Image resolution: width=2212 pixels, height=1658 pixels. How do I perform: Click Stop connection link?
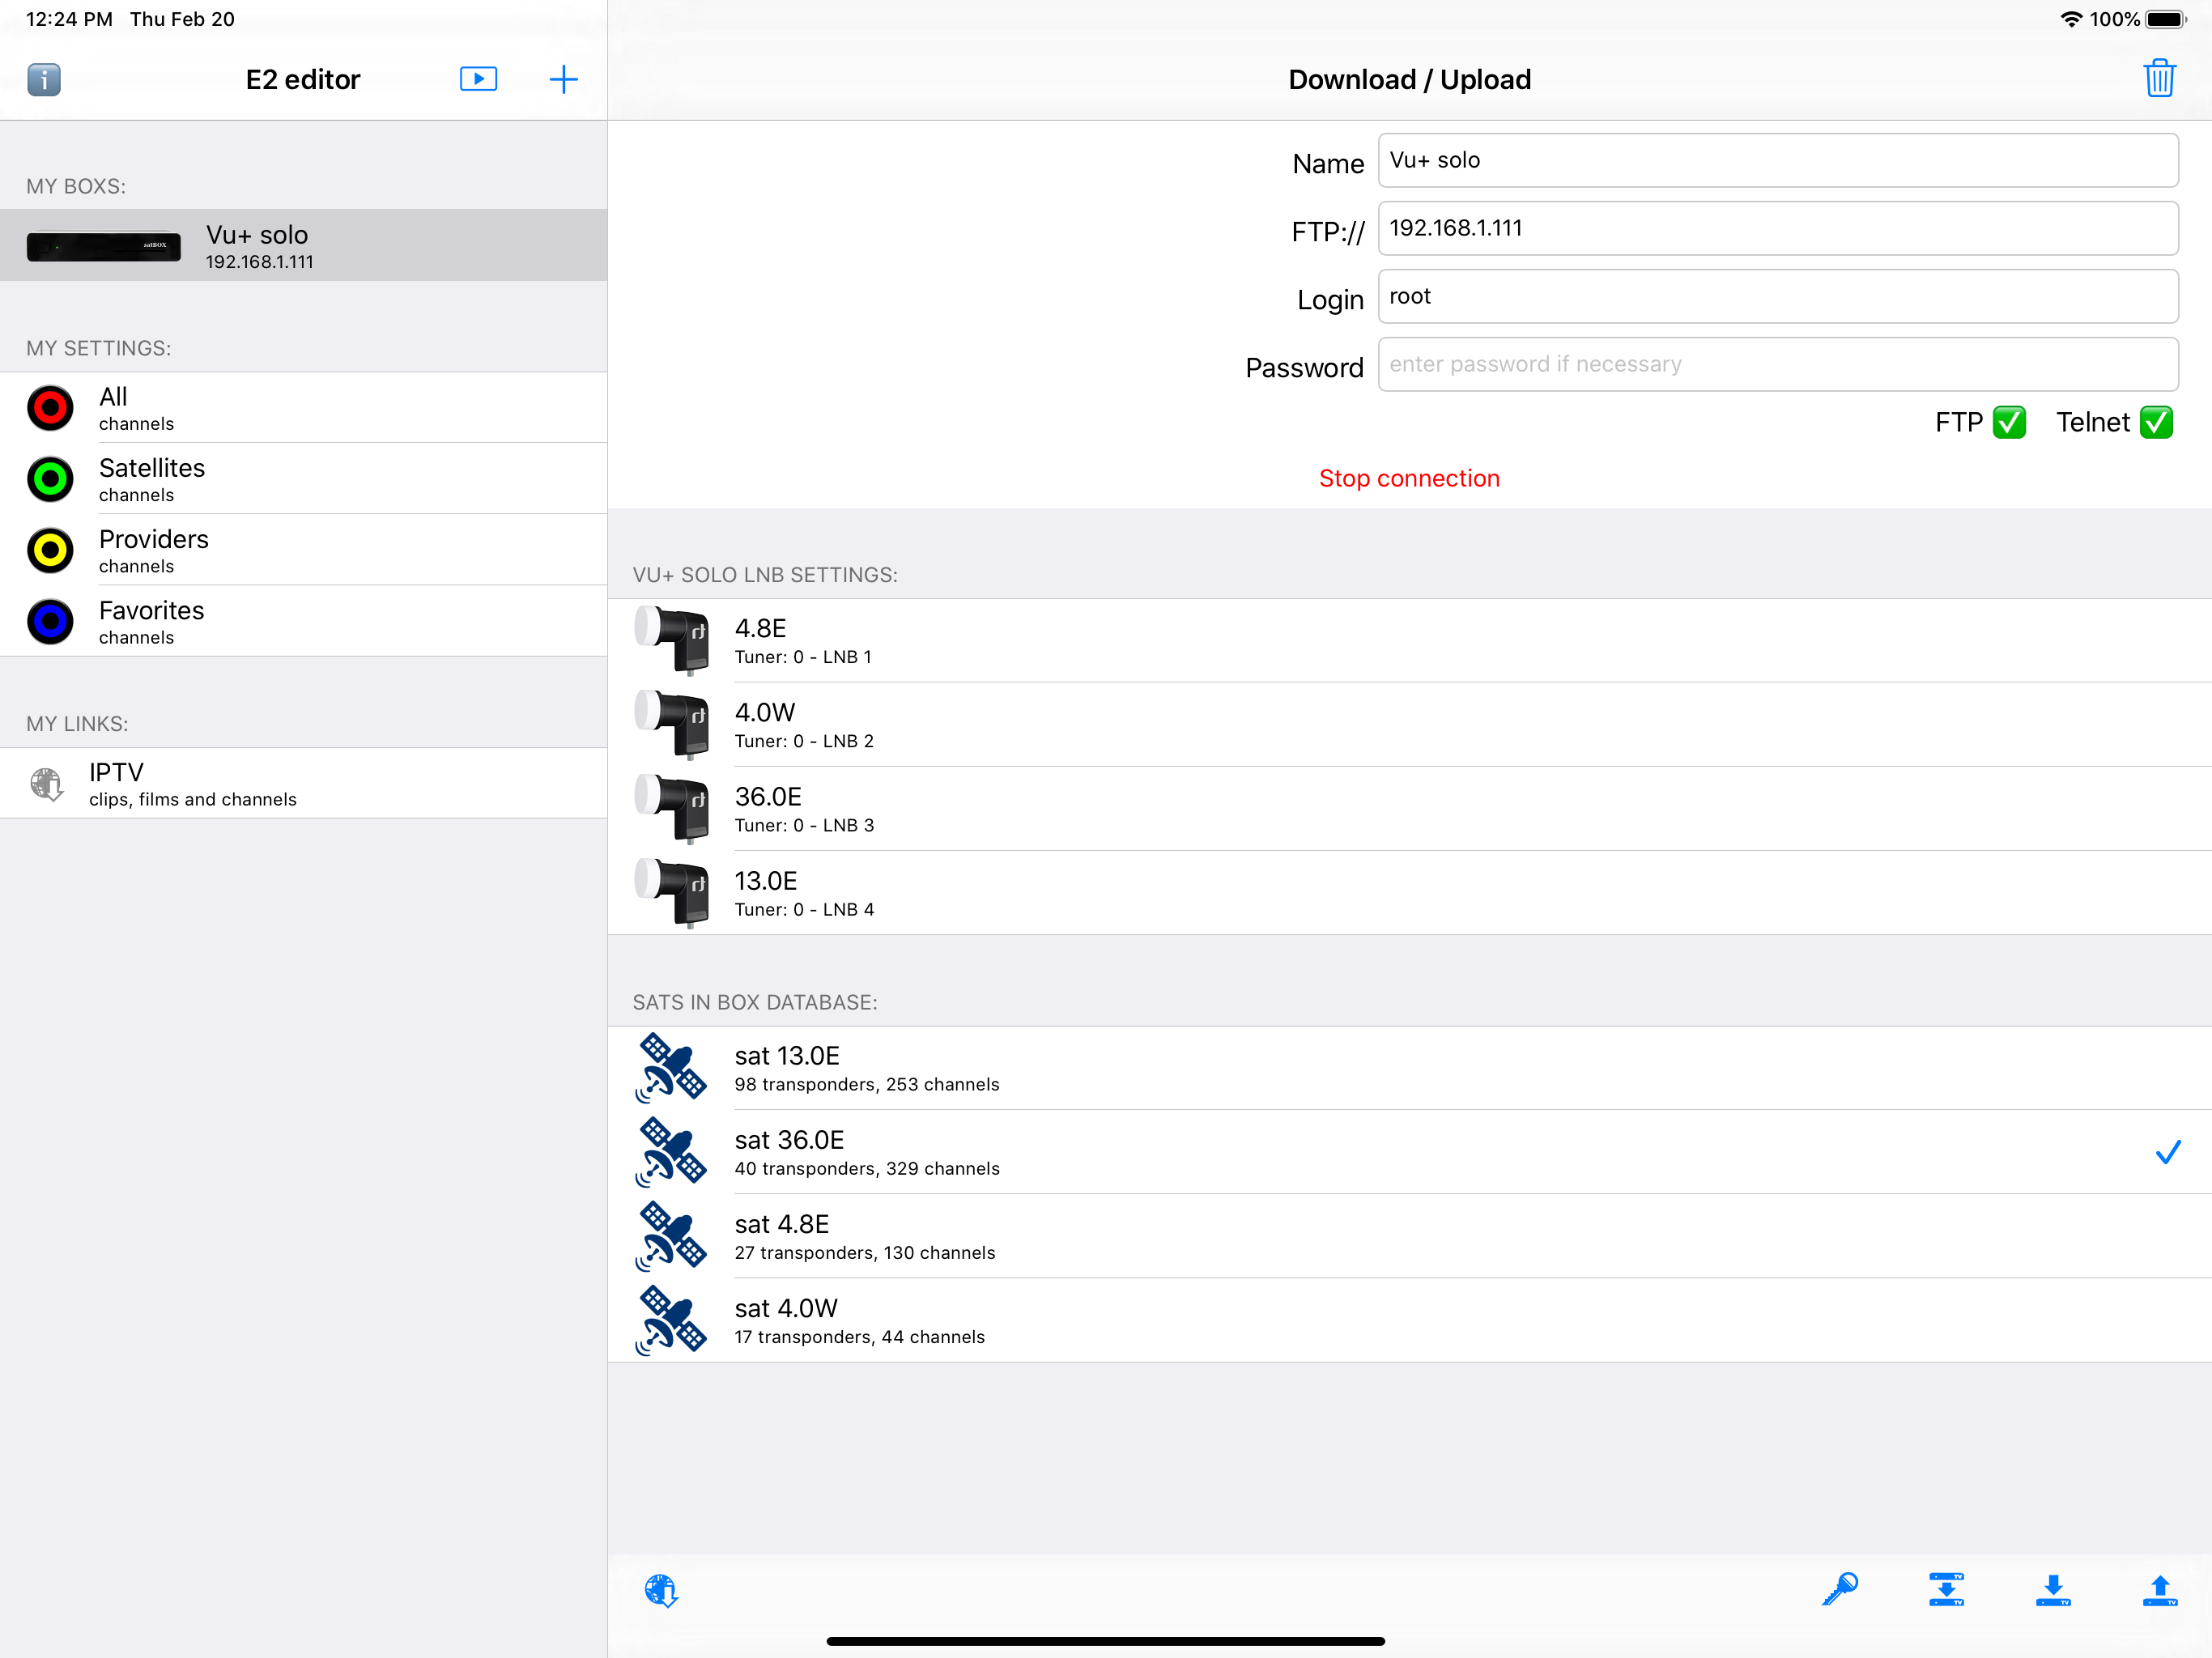(x=1408, y=478)
